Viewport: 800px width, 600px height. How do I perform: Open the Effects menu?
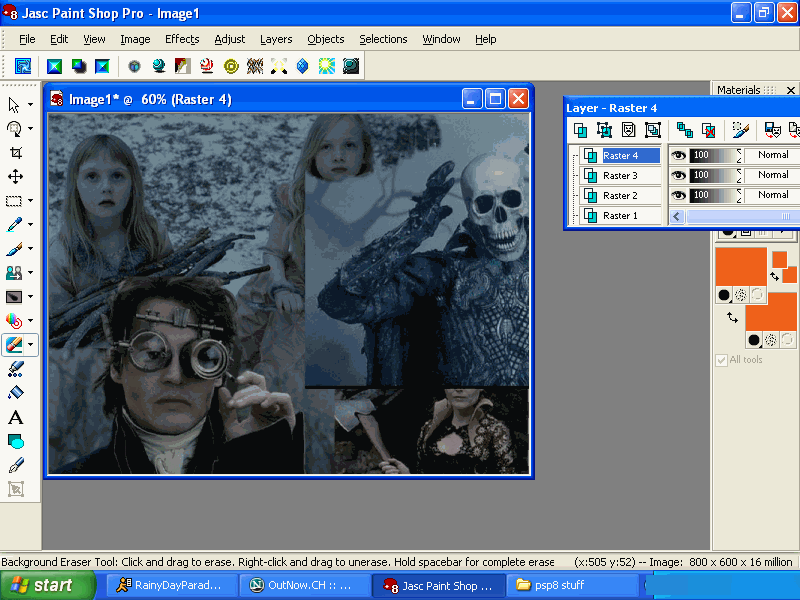(x=182, y=39)
